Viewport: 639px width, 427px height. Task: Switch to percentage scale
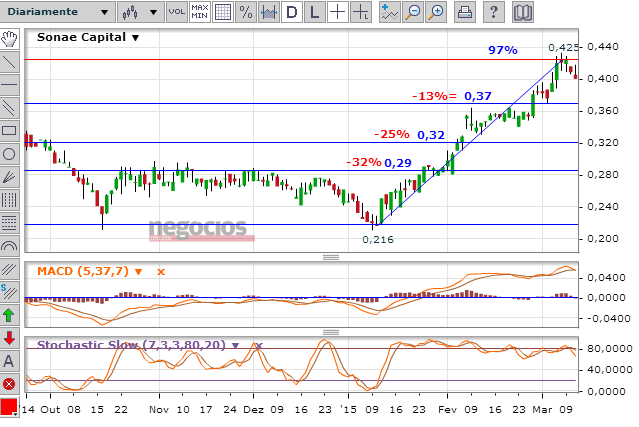tap(246, 12)
